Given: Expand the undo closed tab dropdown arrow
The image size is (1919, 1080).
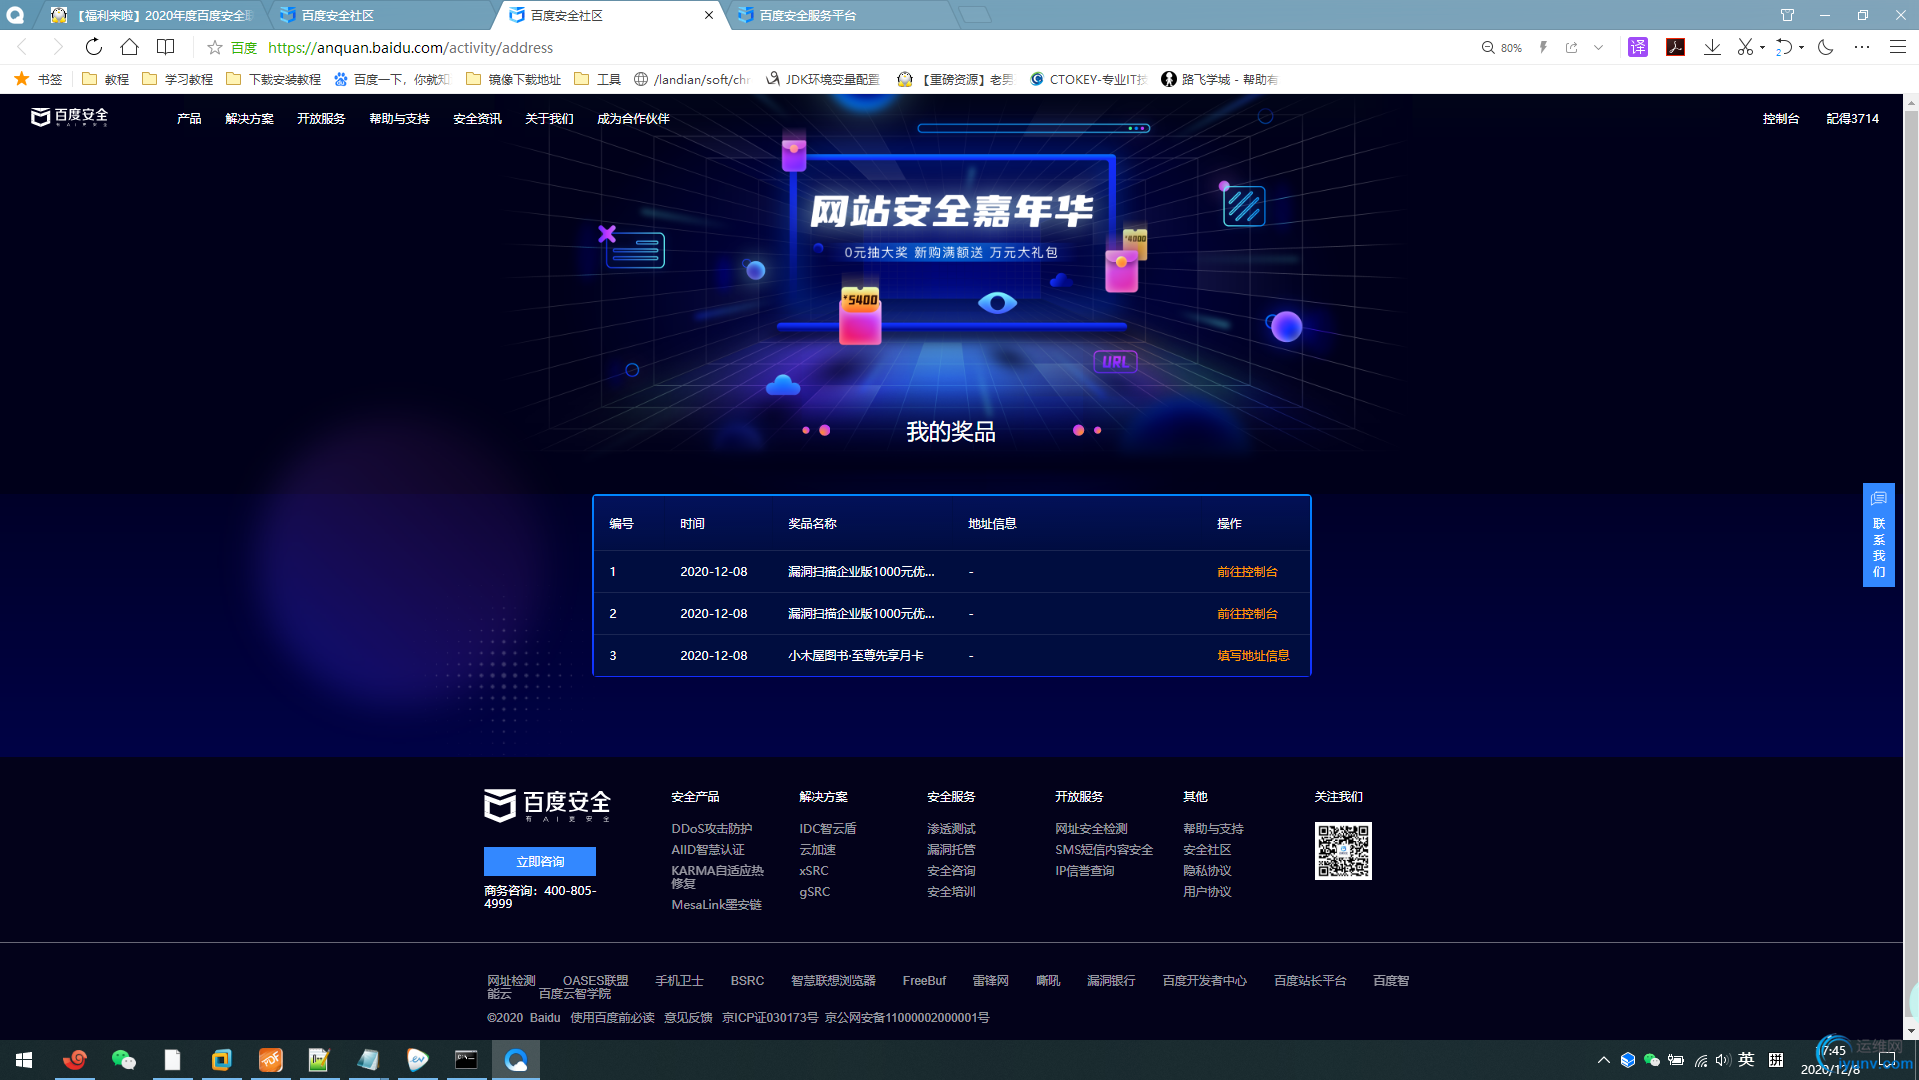Looking at the screenshot, I should 1801,47.
